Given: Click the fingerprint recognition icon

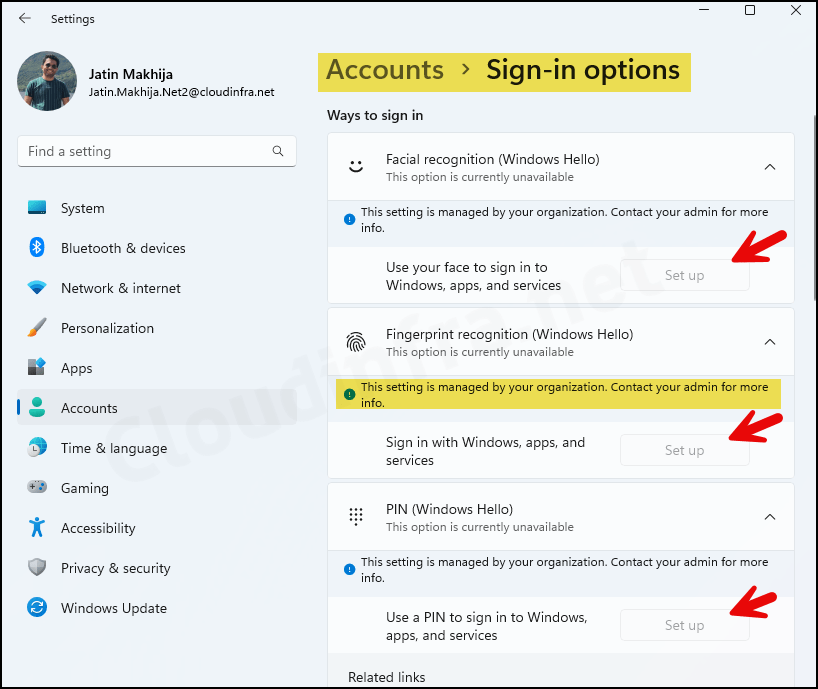Looking at the screenshot, I should point(356,341).
